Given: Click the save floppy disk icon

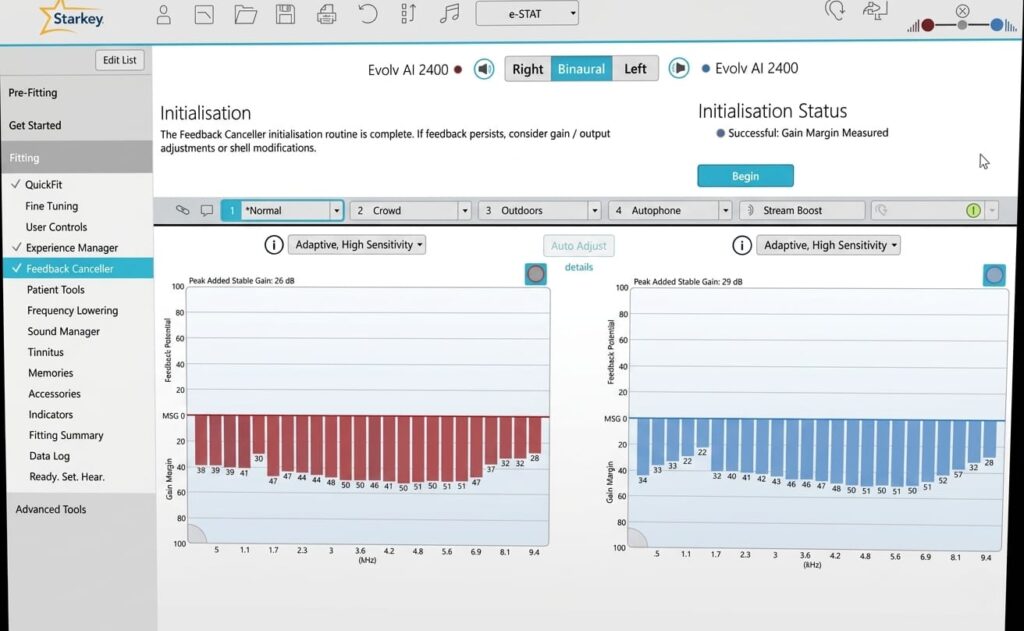Looking at the screenshot, I should pyautogui.click(x=286, y=14).
